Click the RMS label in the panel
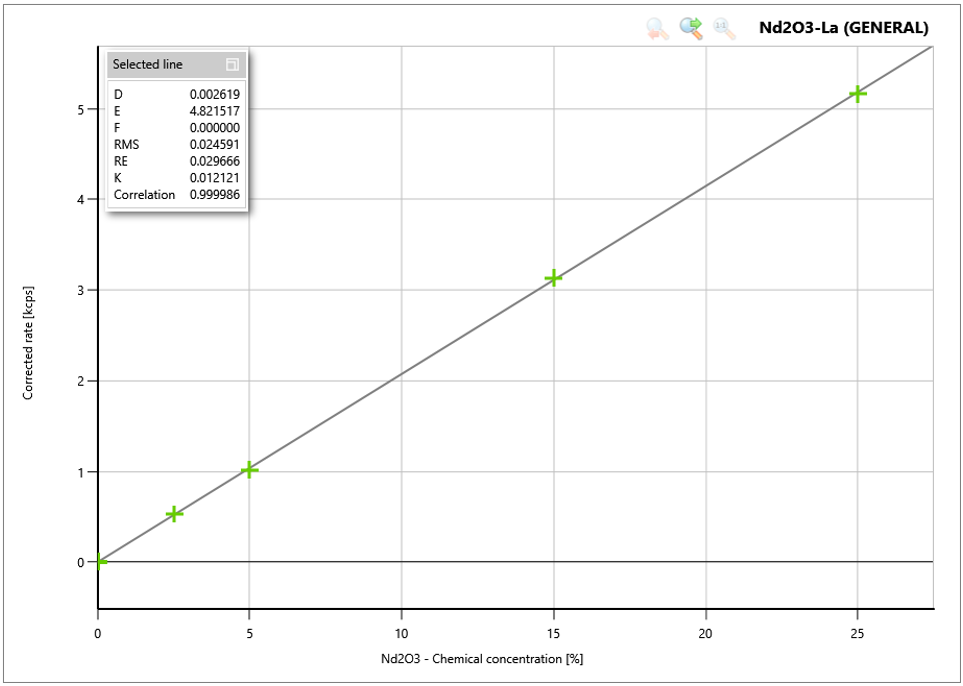The height and width of the screenshot is (686, 963). [x=127, y=144]
